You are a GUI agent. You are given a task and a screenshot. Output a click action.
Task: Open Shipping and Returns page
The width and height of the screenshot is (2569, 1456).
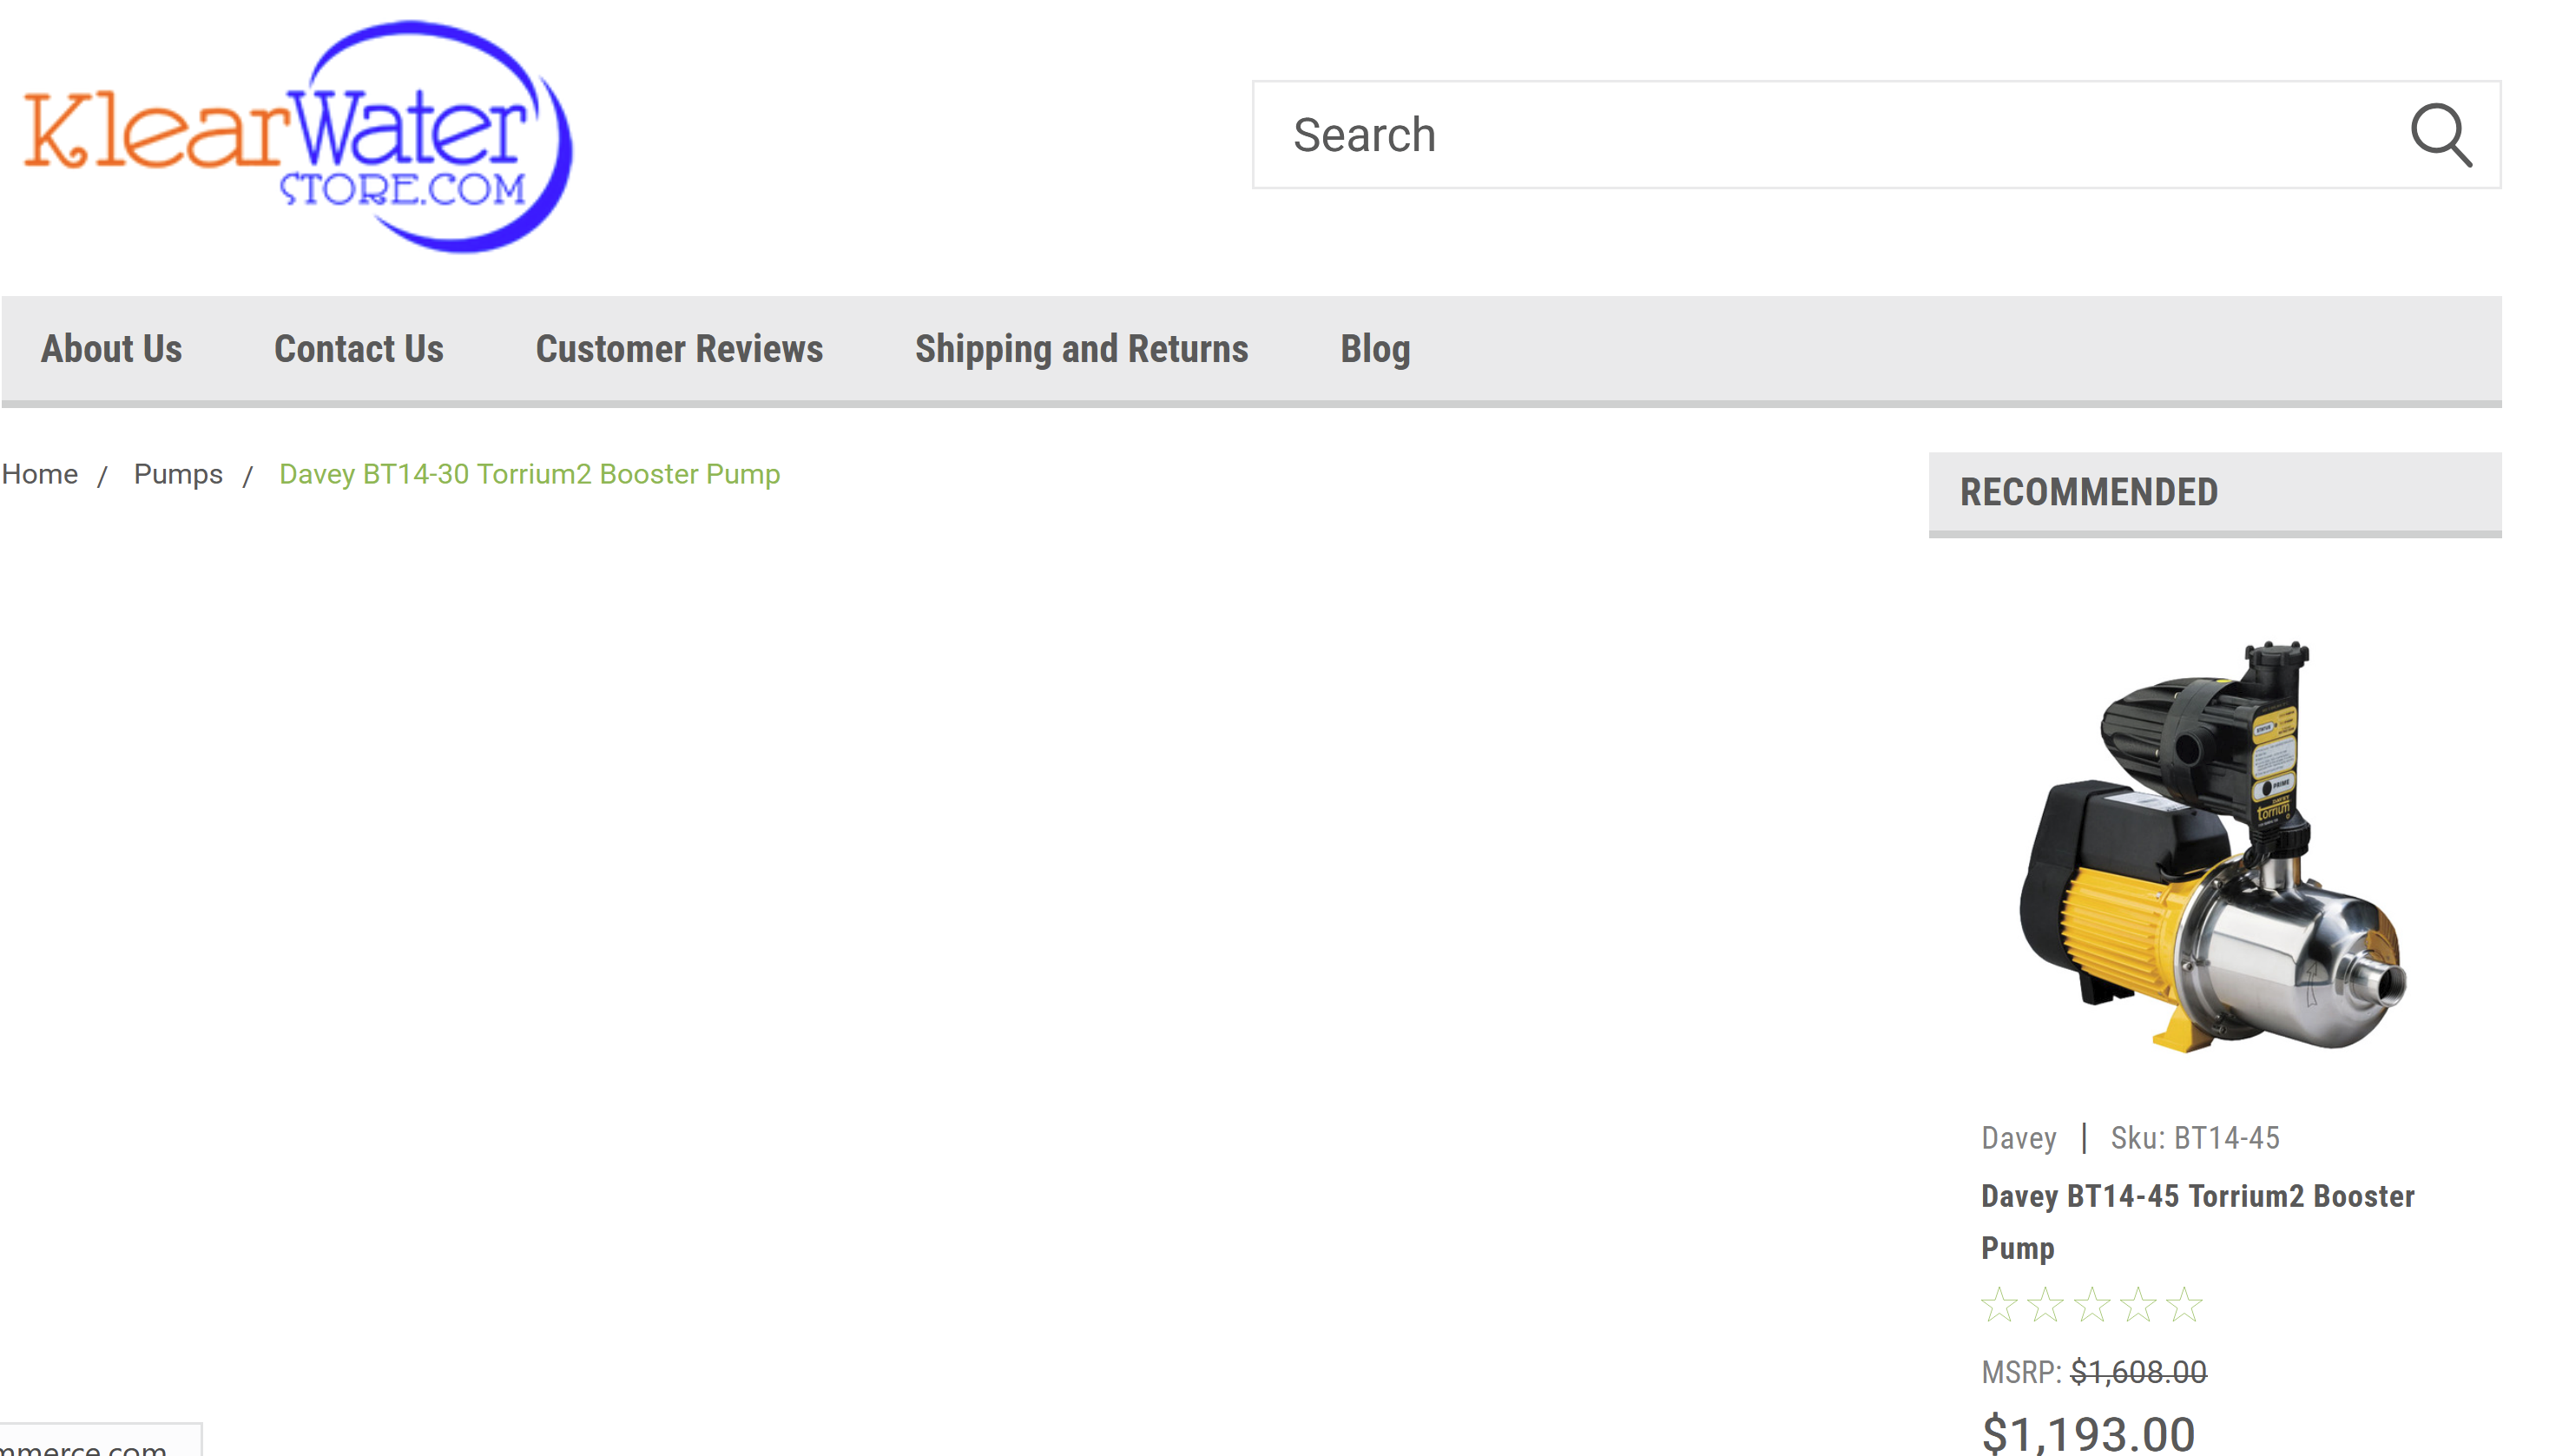click(x=1081, y=349)
